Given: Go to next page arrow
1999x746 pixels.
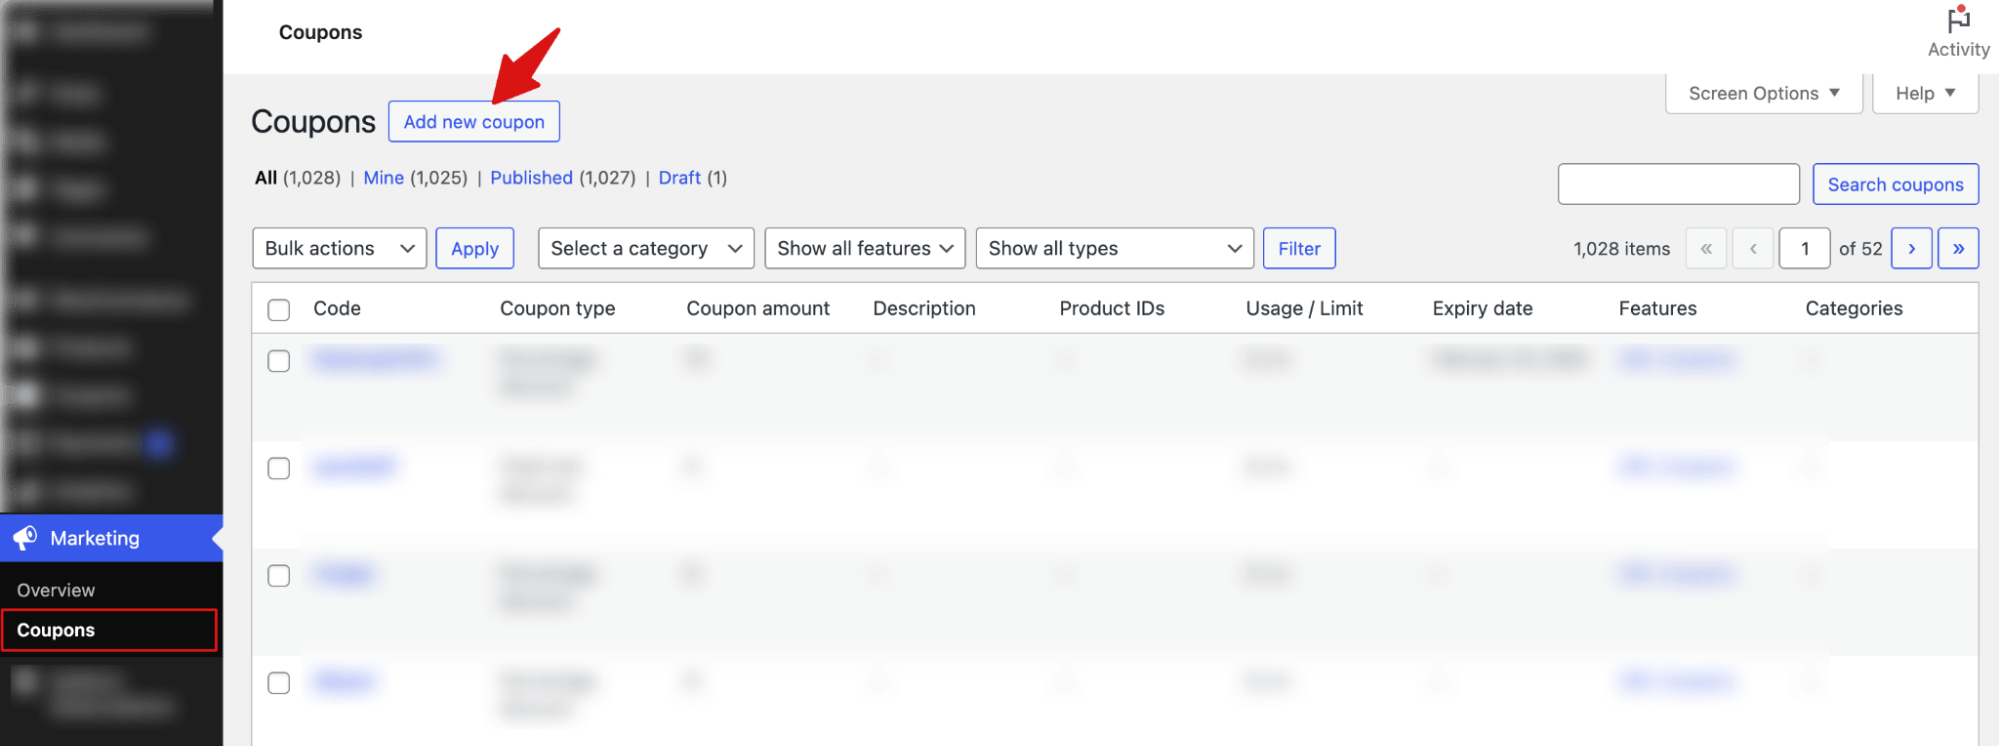Looking at the screenshot, I should (1911, 249).
